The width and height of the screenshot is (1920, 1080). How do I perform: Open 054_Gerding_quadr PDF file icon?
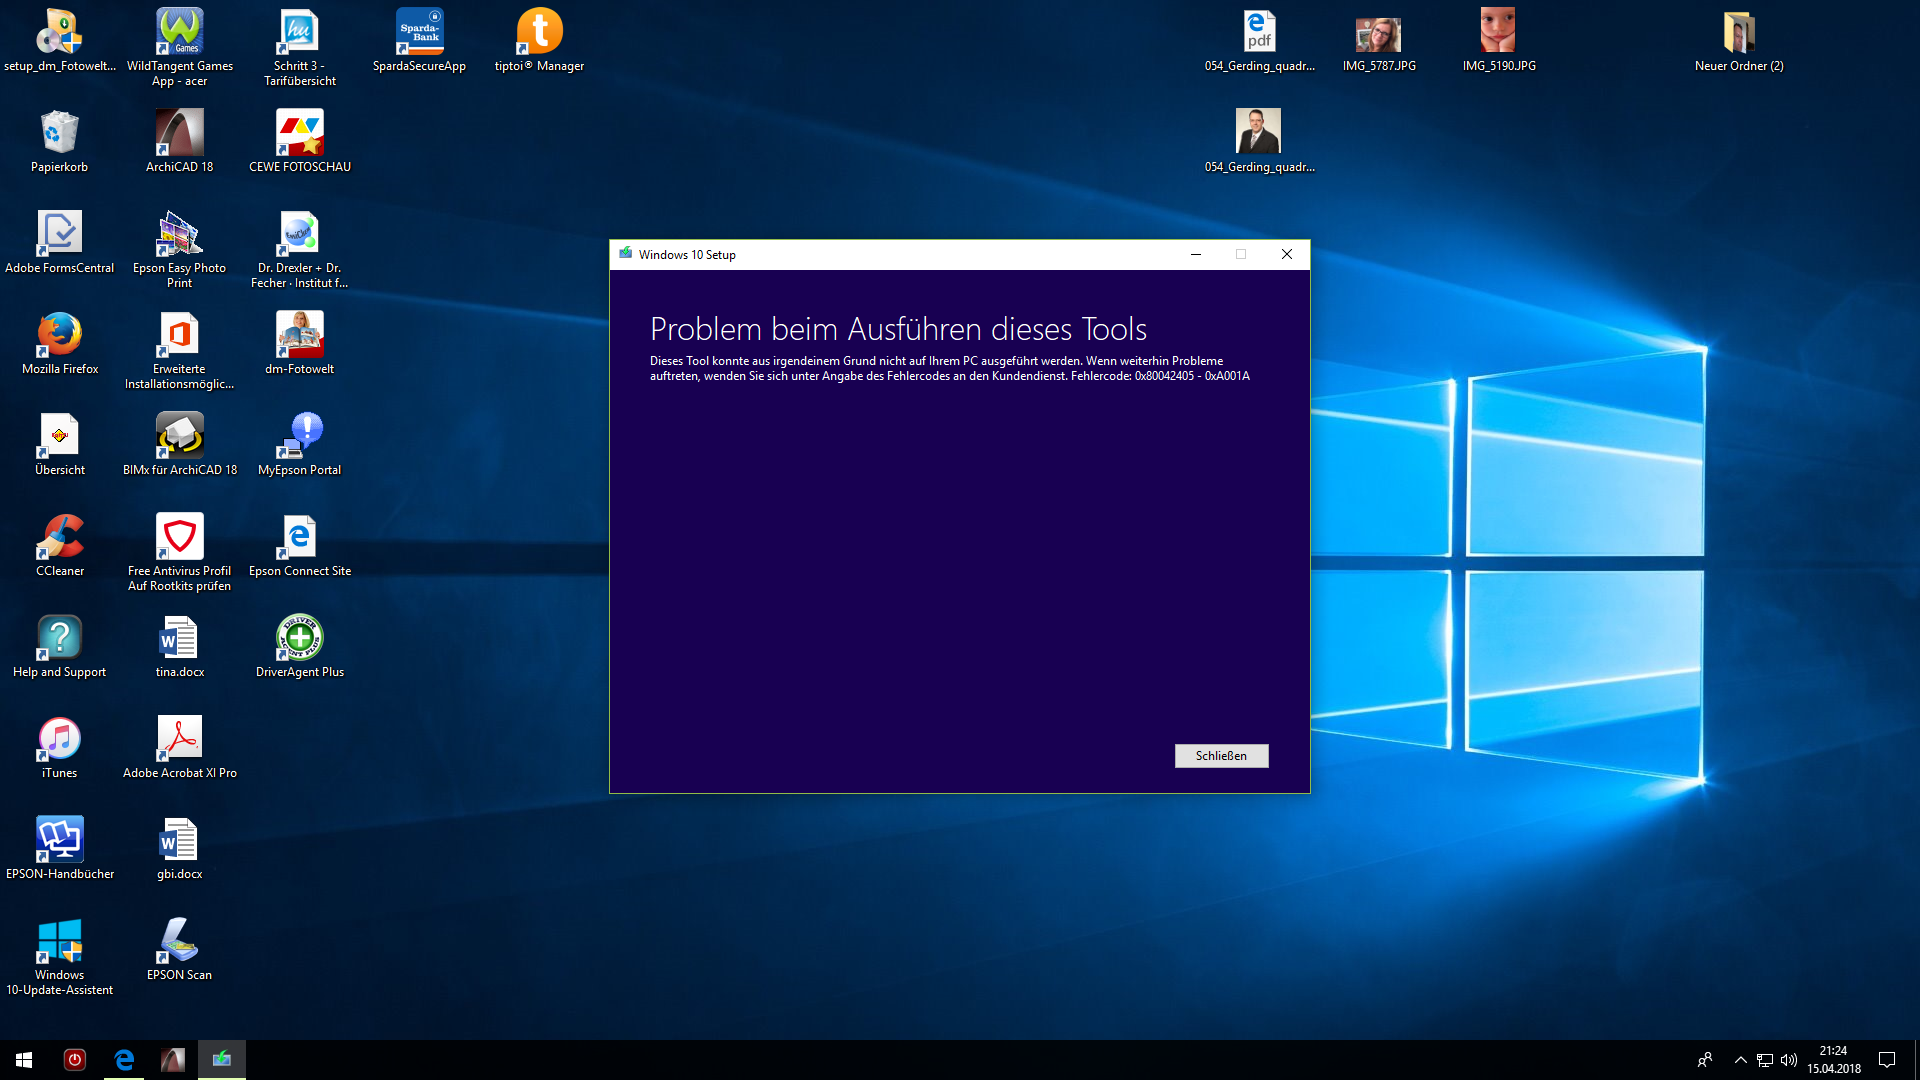(x=1259, y=42)
